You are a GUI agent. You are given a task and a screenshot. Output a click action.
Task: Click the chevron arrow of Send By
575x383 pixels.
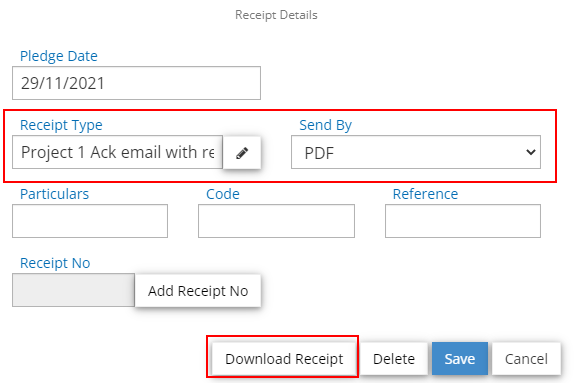point(531,152)
